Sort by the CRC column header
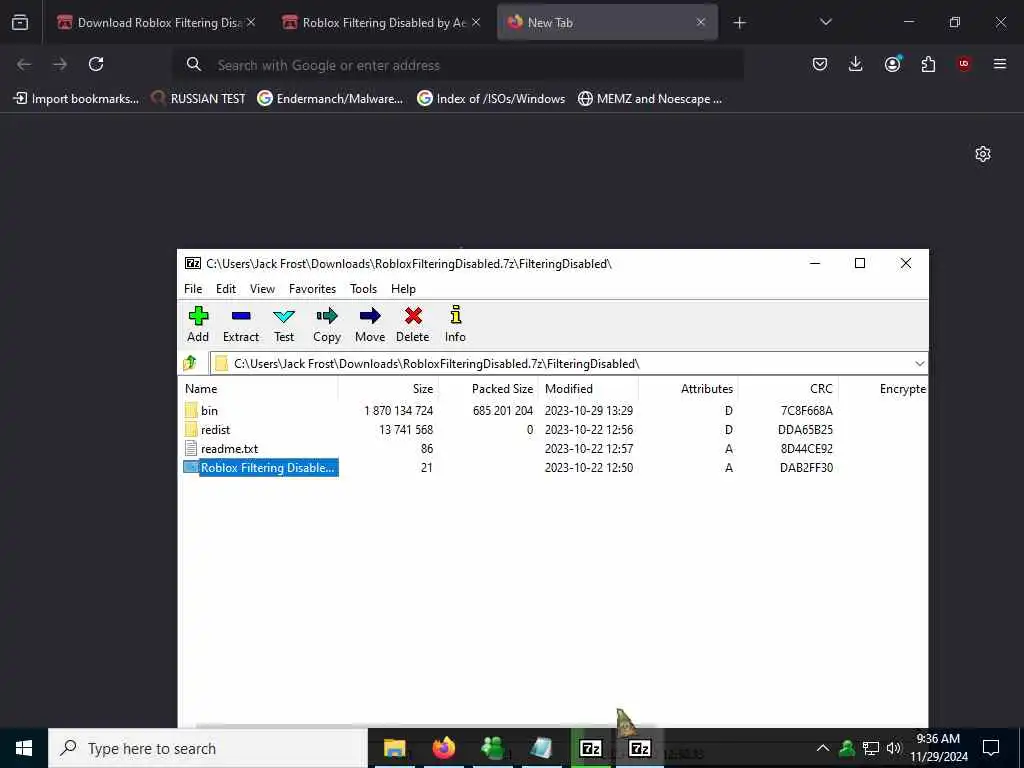Viewport: 1024px width, 768px height. tap(788, 389)
